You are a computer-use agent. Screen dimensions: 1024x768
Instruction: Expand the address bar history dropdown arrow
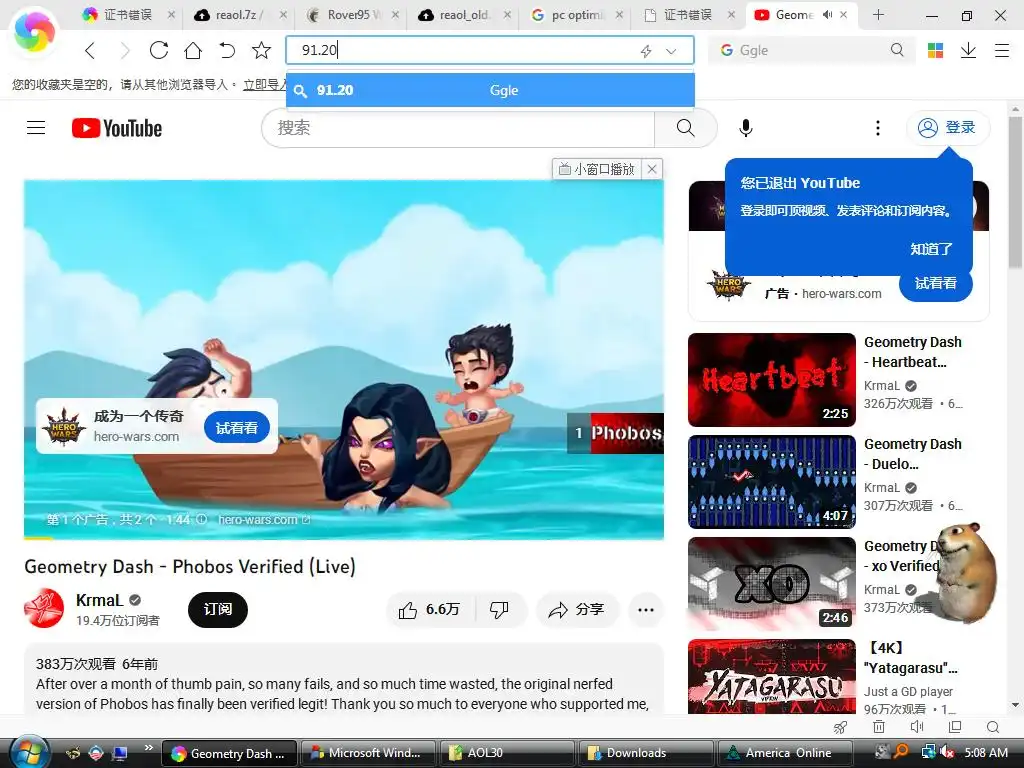(671, 51)
